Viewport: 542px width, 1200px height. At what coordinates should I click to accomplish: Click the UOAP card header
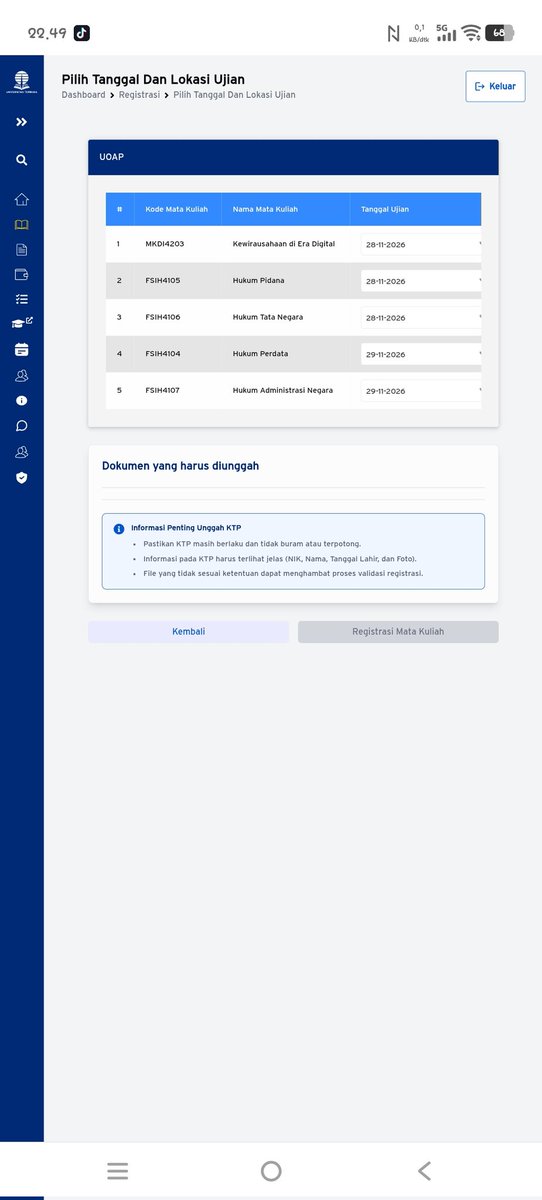pos(293,158)
